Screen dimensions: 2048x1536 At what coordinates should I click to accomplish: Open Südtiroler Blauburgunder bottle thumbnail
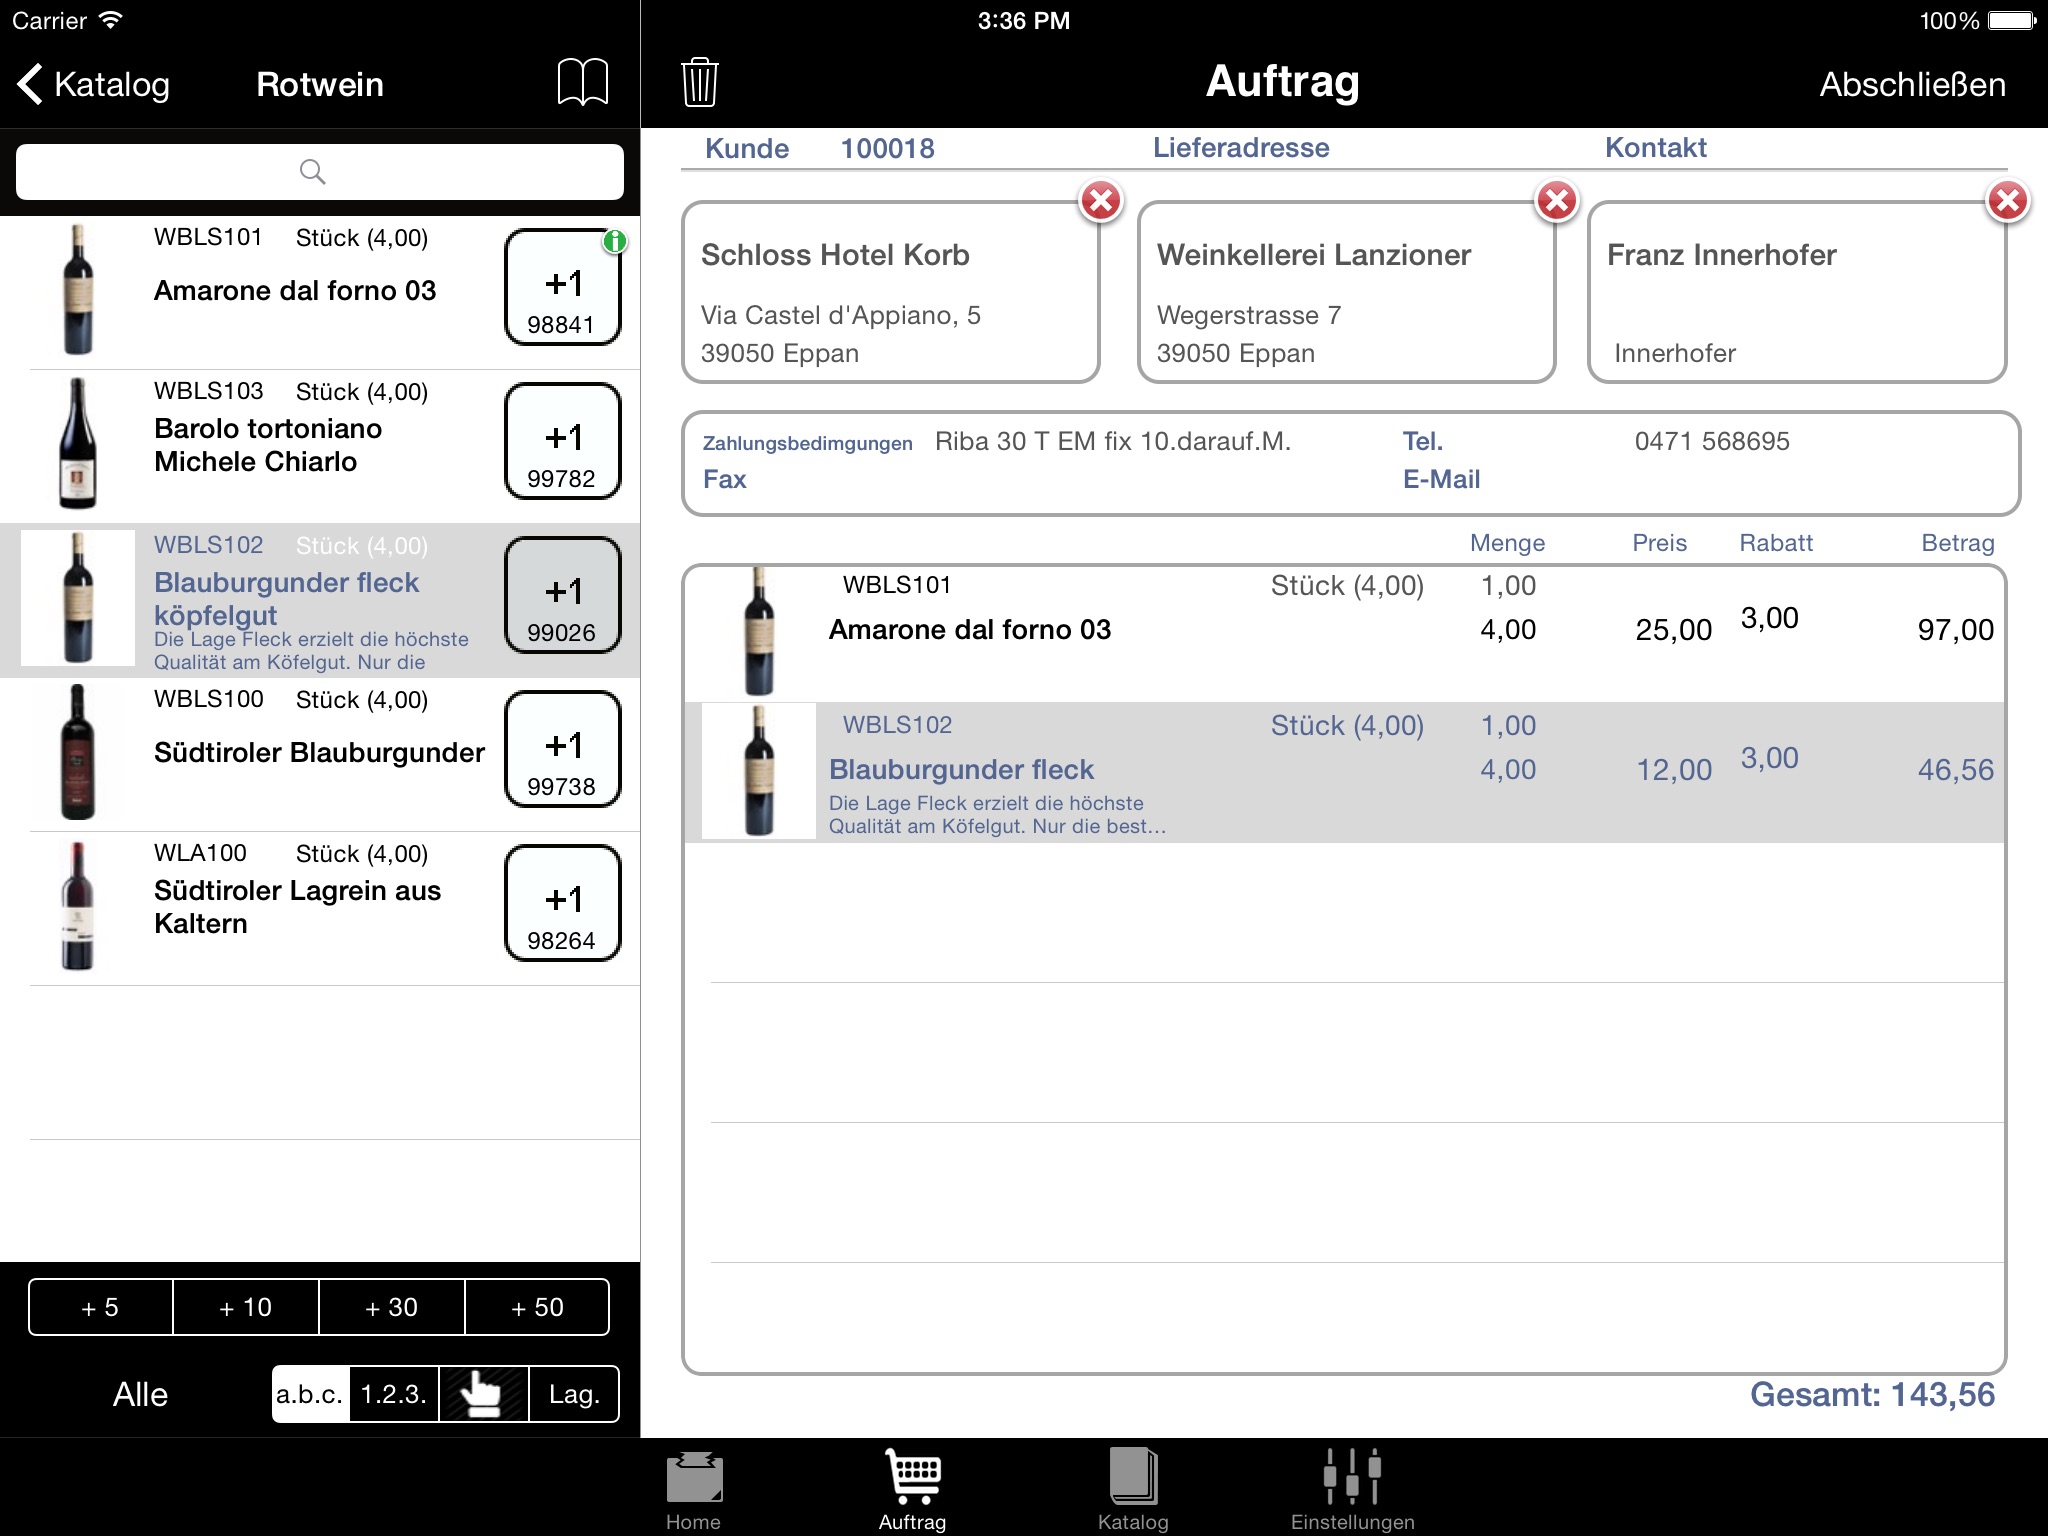78,751
